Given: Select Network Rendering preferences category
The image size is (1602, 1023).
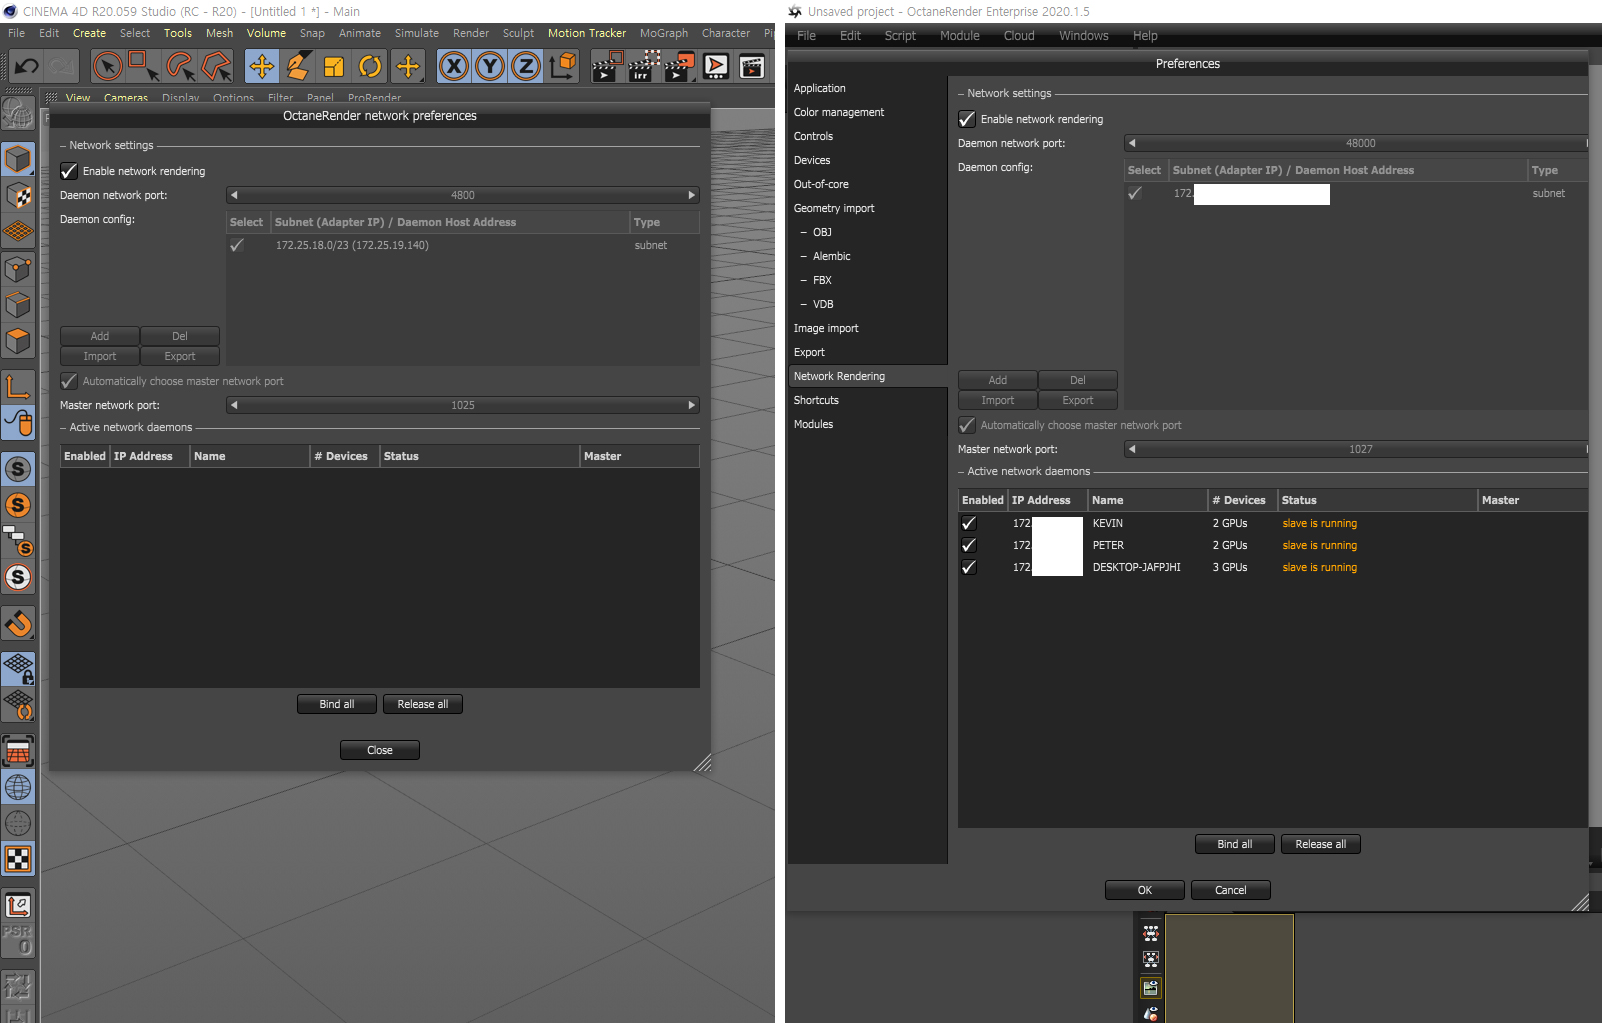Looking at the screenshot, I should point(868,376).
